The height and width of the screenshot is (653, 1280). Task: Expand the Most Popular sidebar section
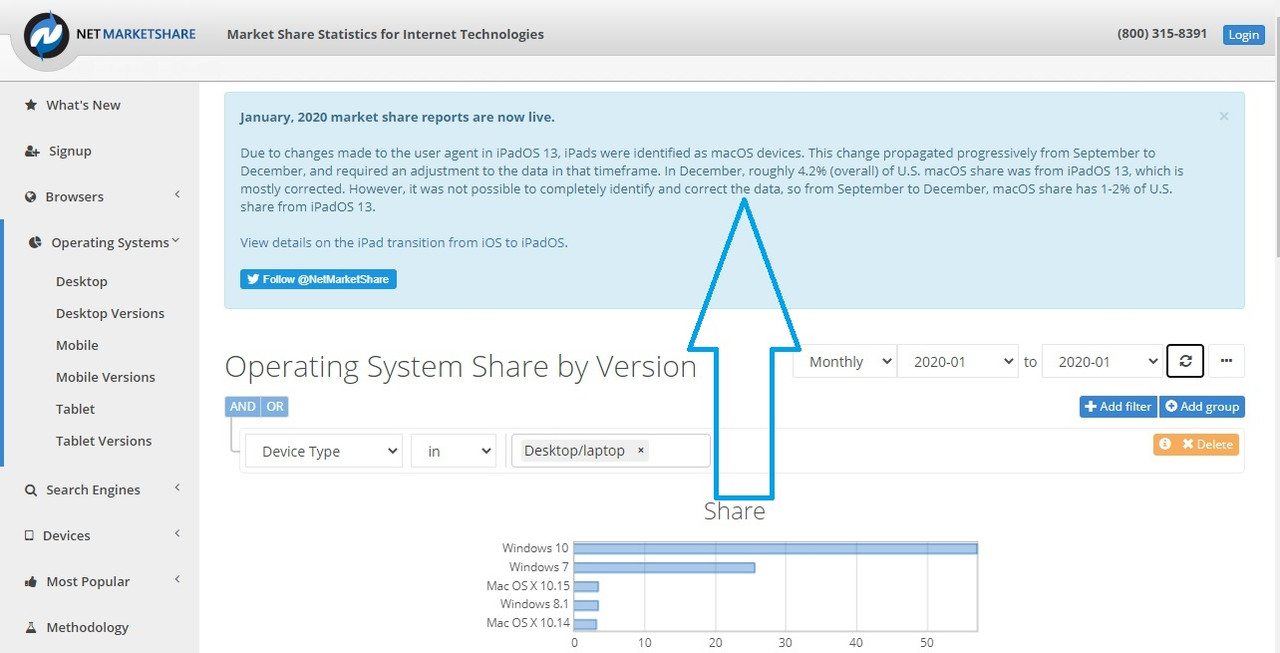pyautogui.click(x=177, y=580)
